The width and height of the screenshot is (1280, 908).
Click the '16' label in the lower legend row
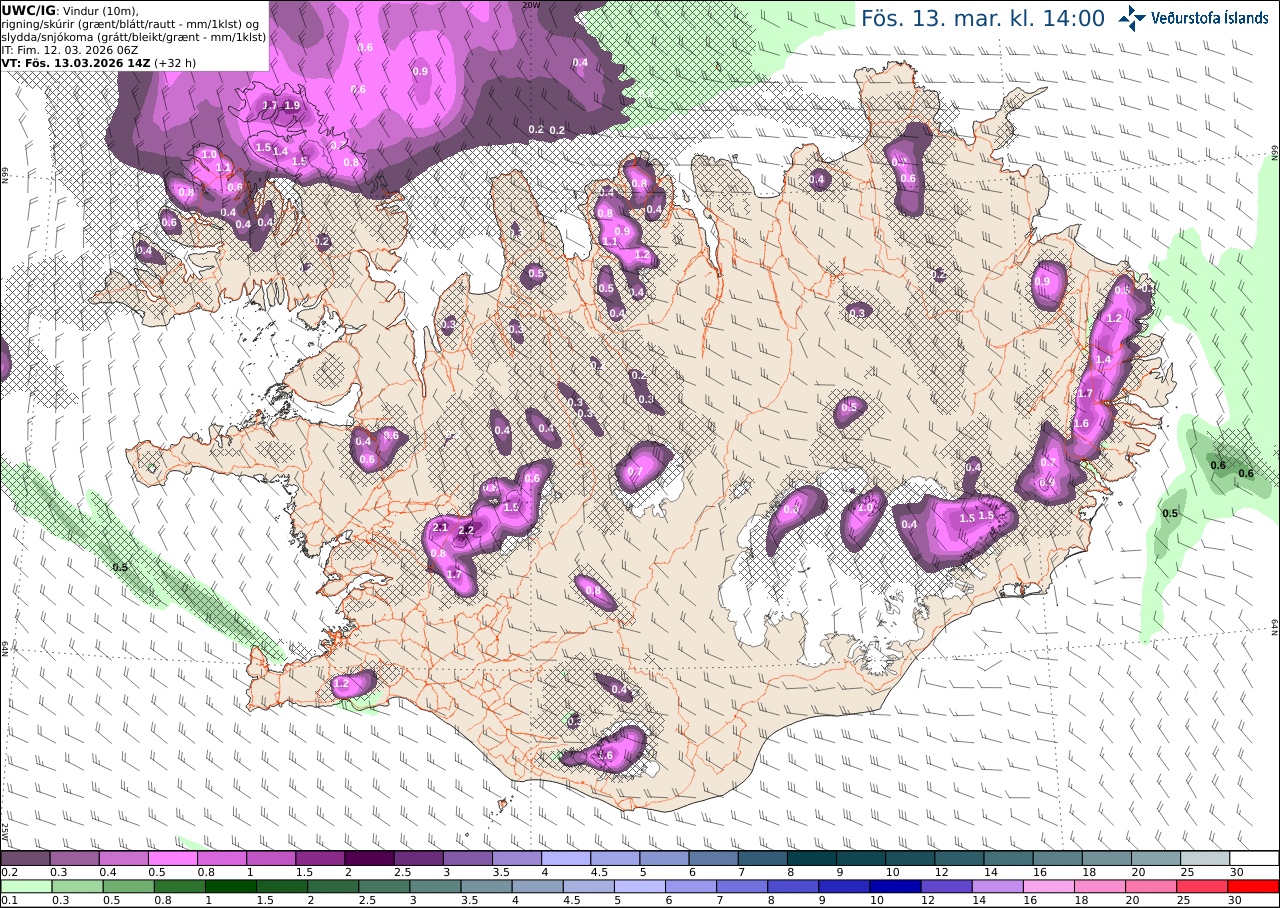[x=1033, y=900]
